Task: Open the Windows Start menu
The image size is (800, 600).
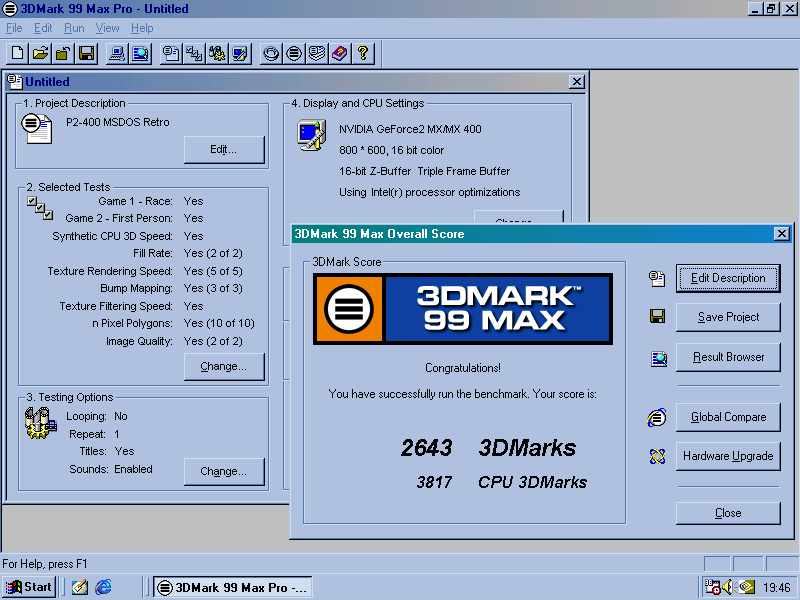Action: click(29, 587)
